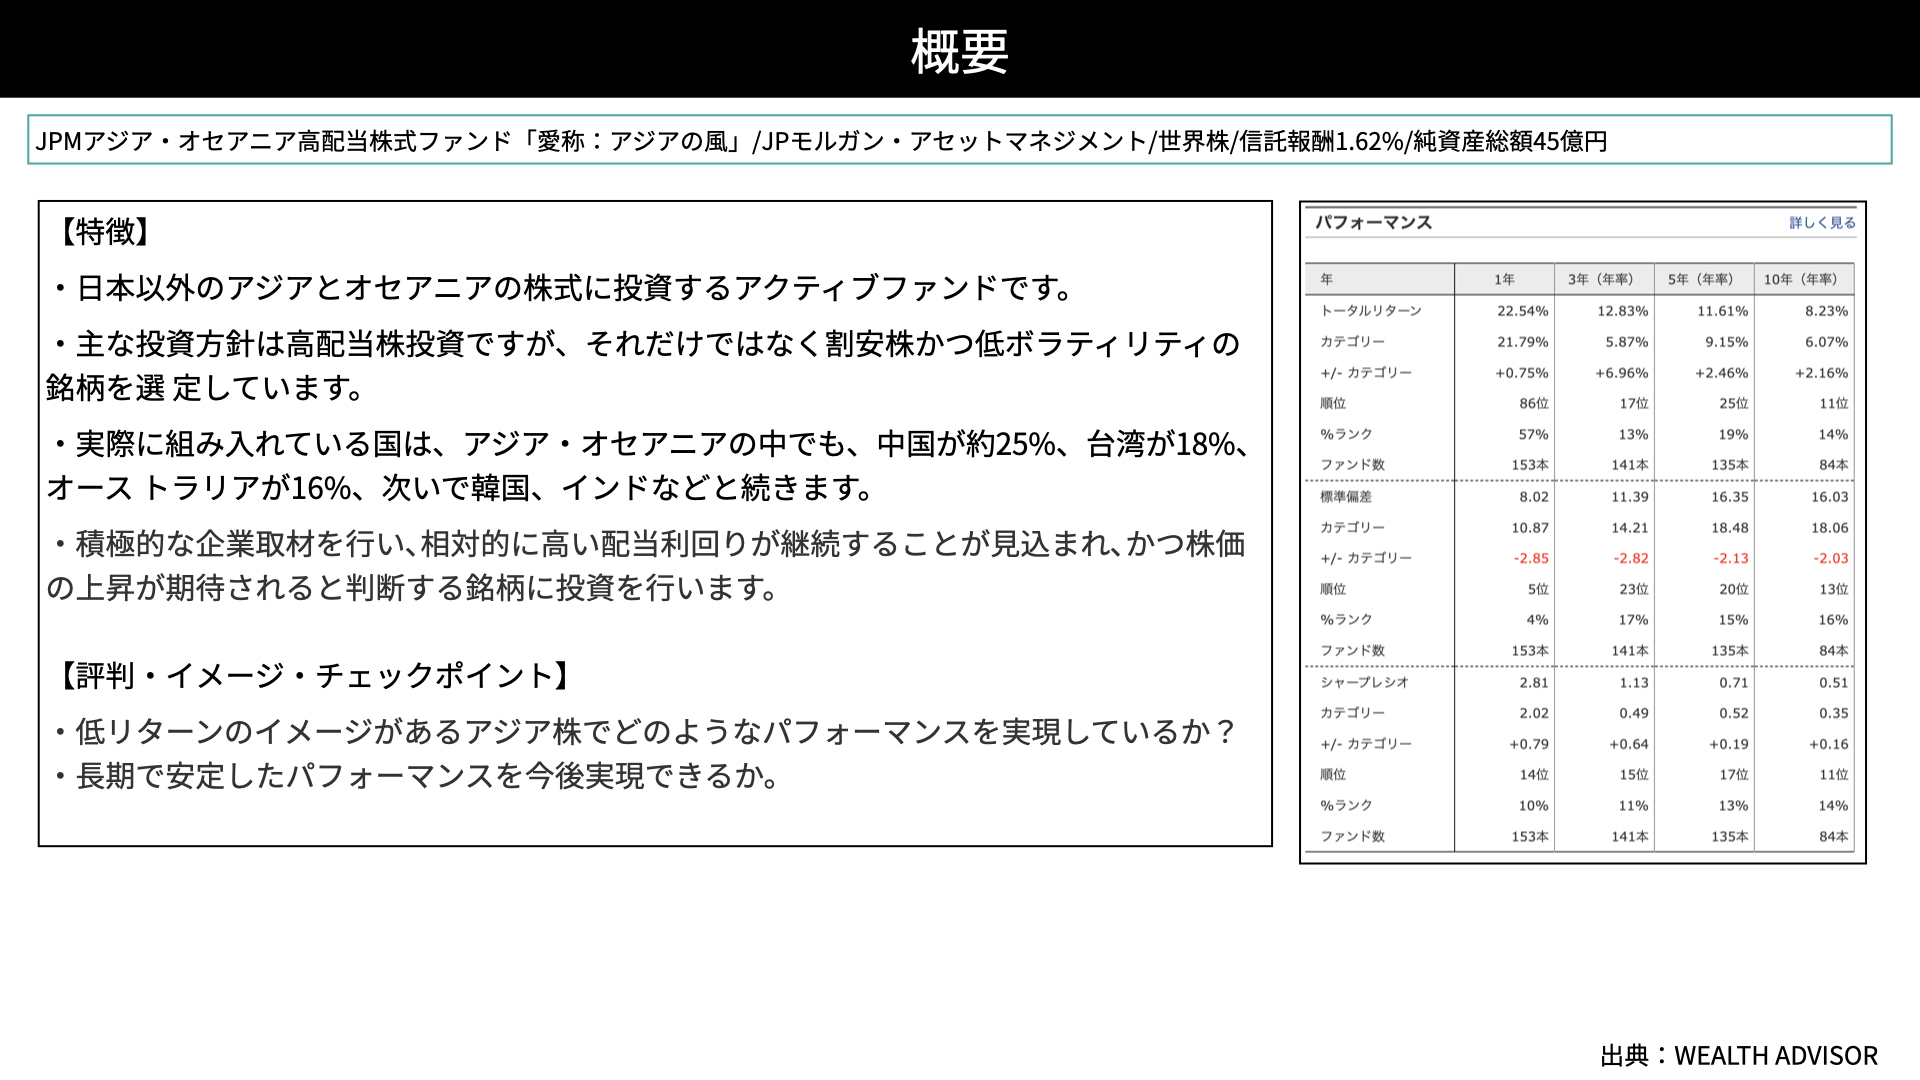Click the 23位 rank cell

[1633, 590]
